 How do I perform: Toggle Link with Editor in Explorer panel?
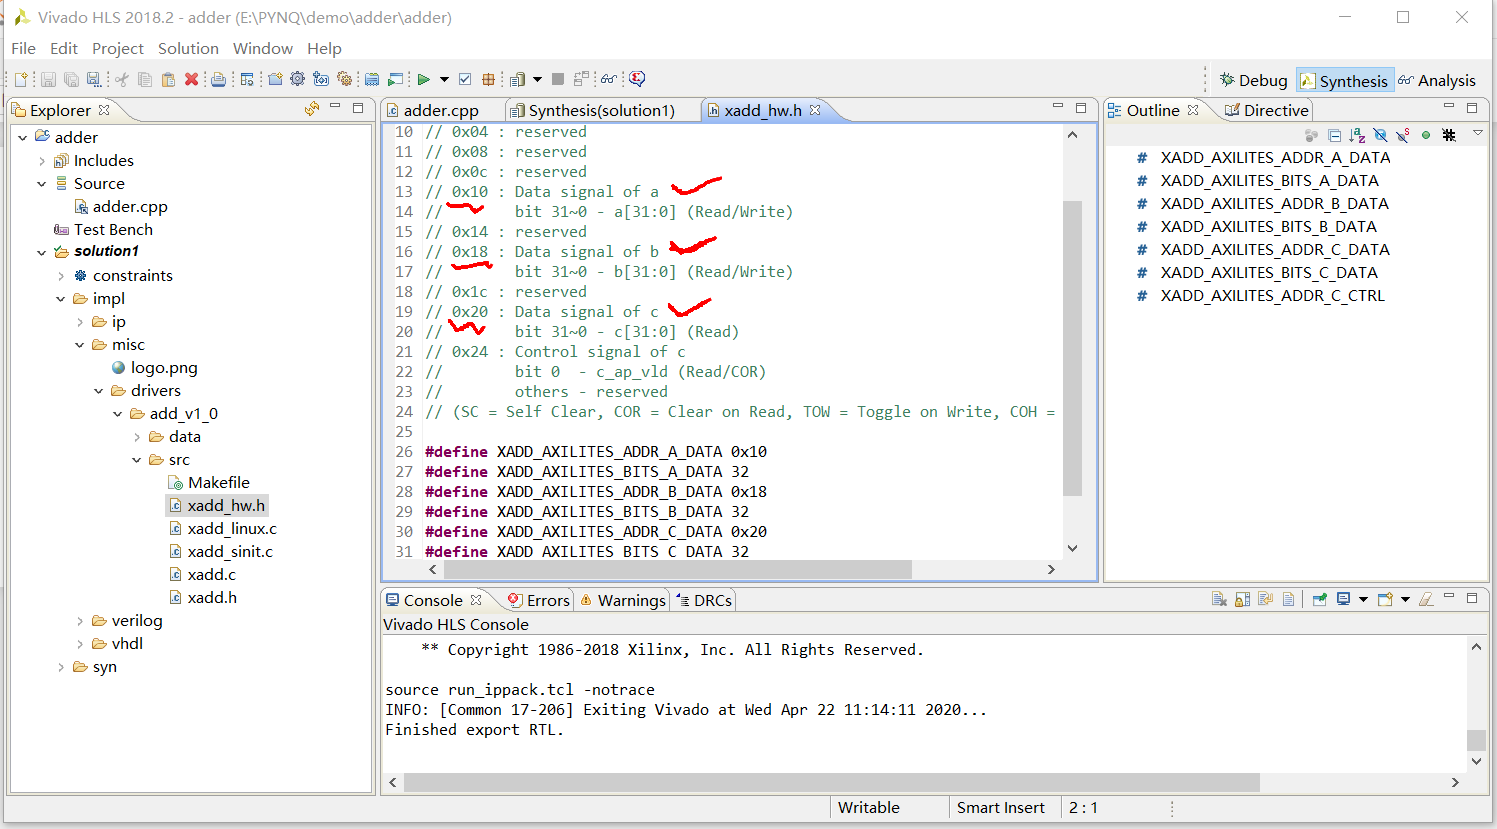(312, 109)
